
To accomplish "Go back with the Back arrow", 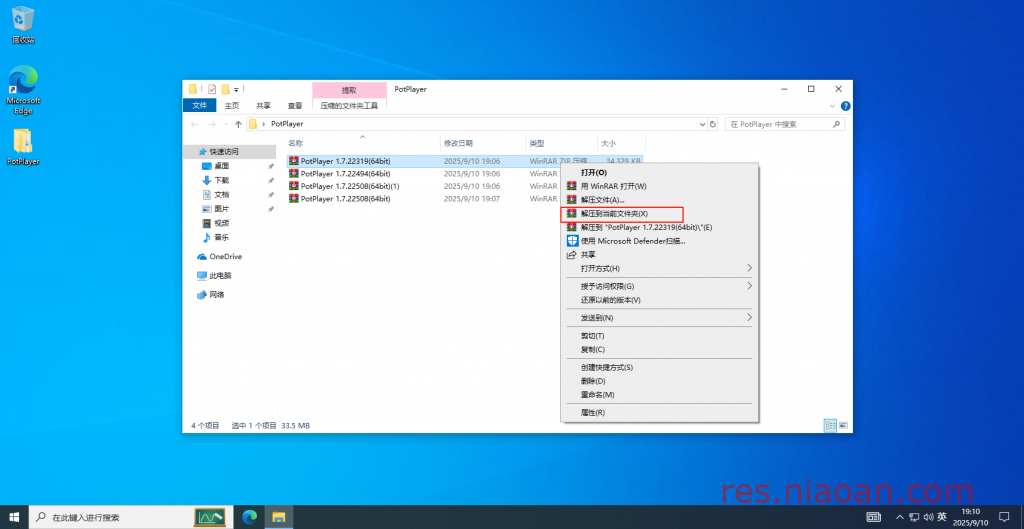I will [195, 124].
